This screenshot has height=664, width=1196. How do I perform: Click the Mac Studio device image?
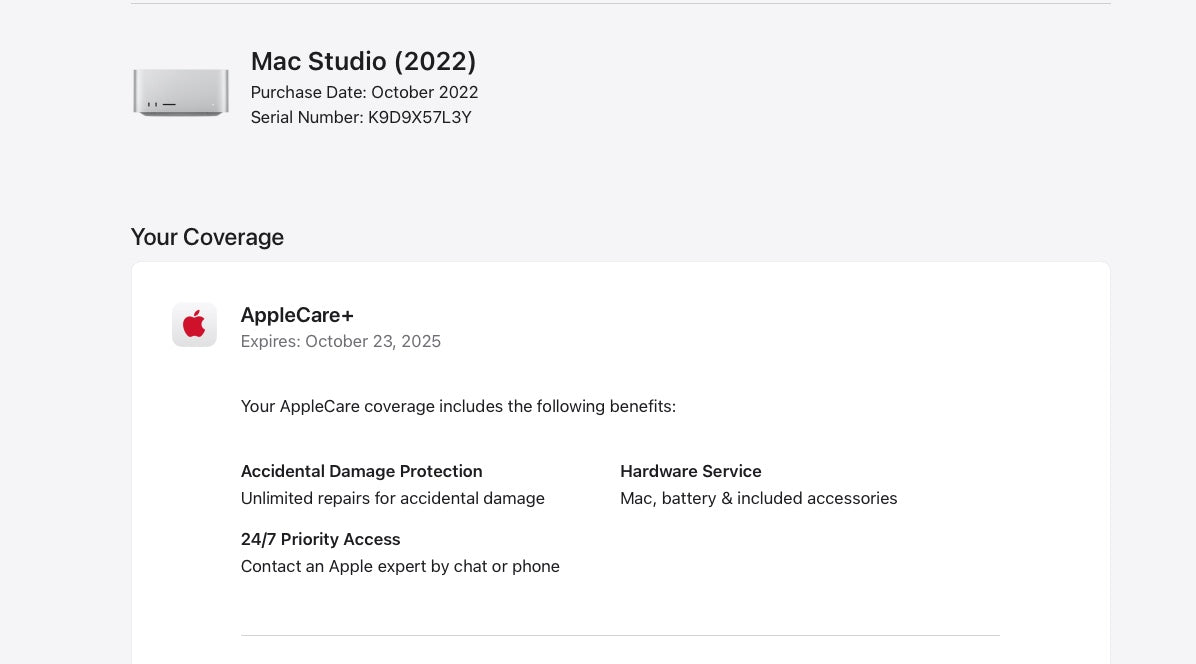[181, 92]
